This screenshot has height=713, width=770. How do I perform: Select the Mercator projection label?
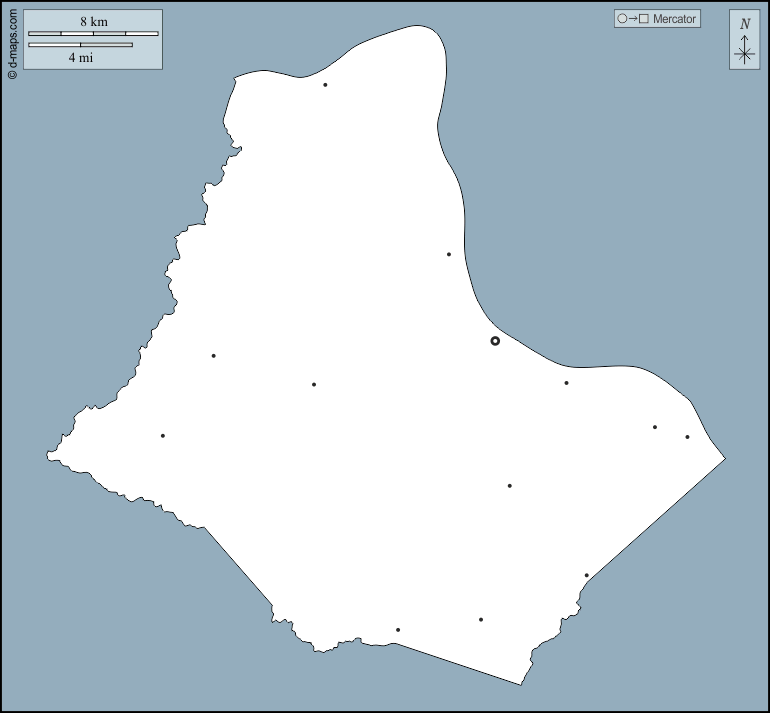(674, 19)
